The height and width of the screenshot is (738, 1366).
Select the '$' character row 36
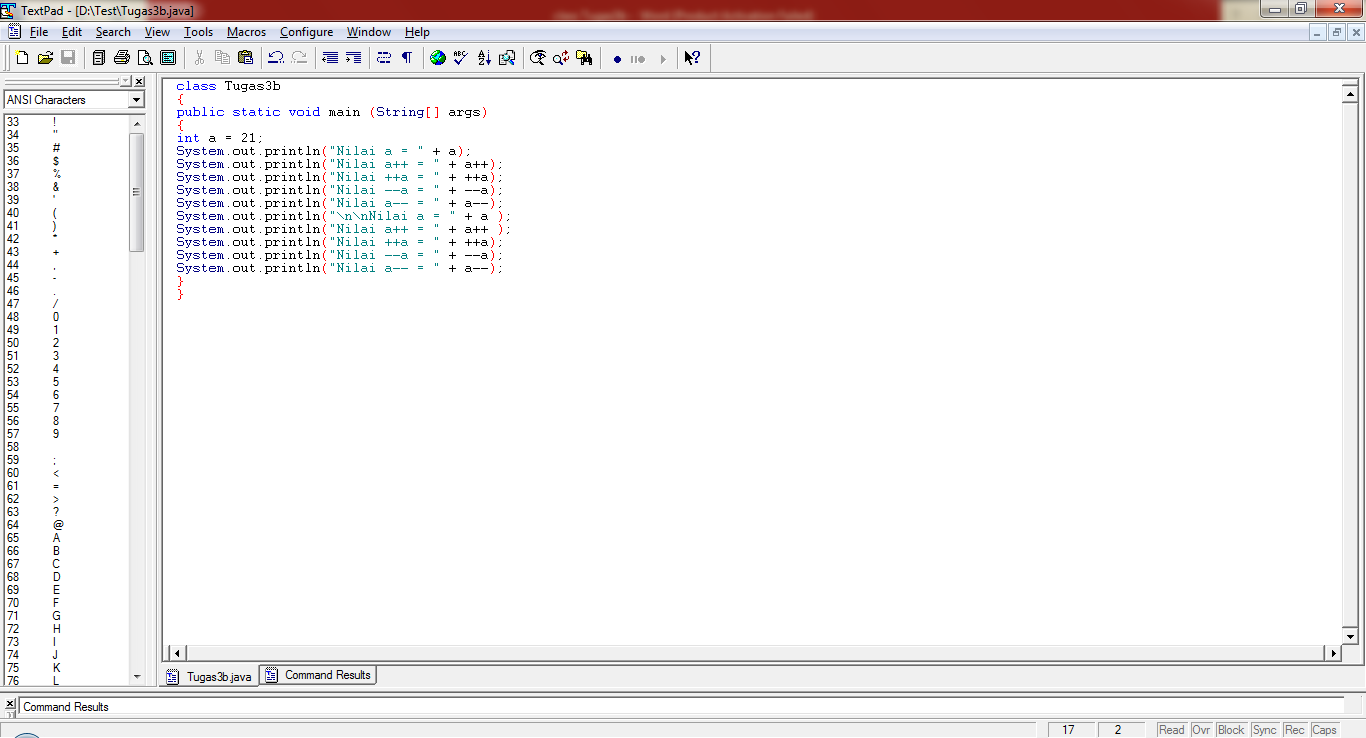tap(66, 160)
